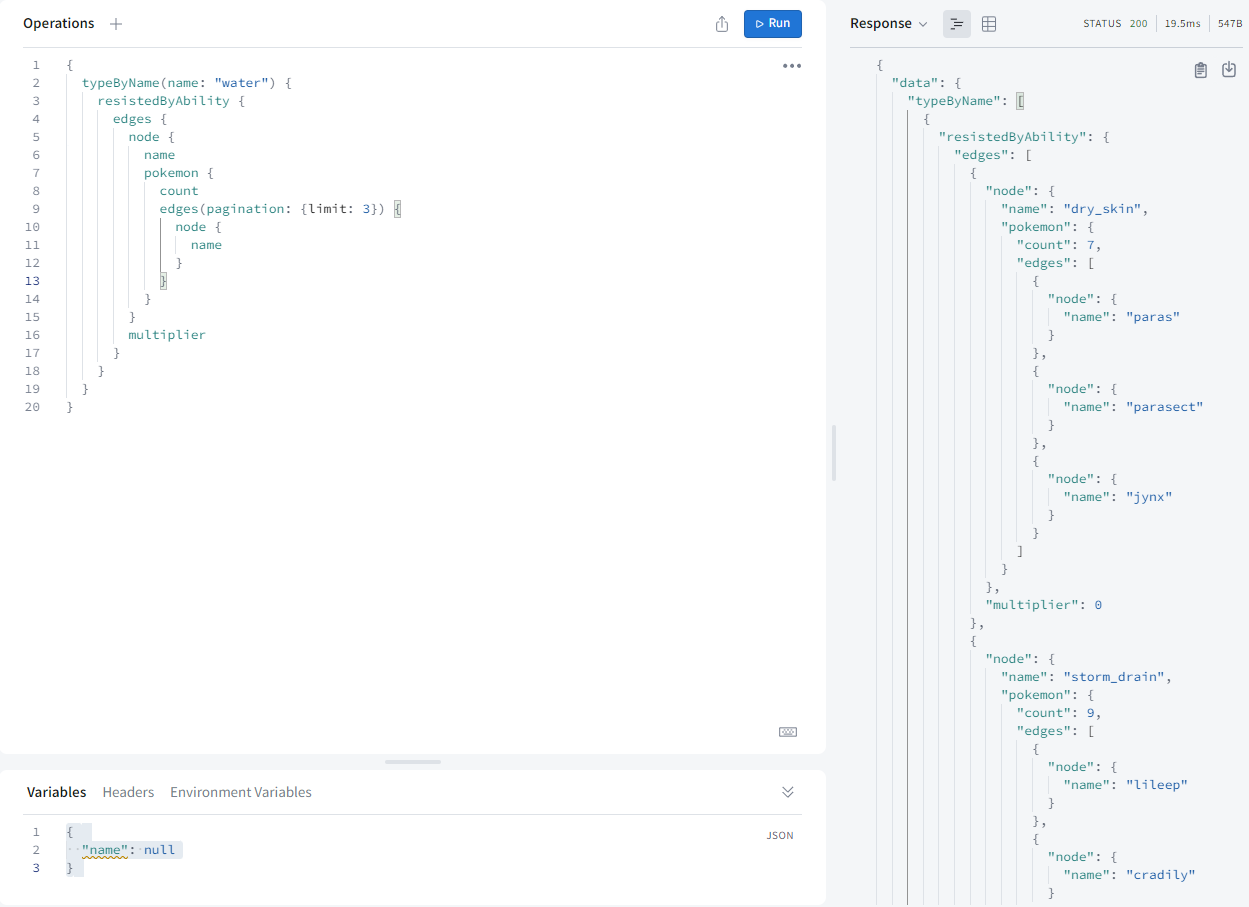Add a new operation tab with plus icon

pos(116,24)
